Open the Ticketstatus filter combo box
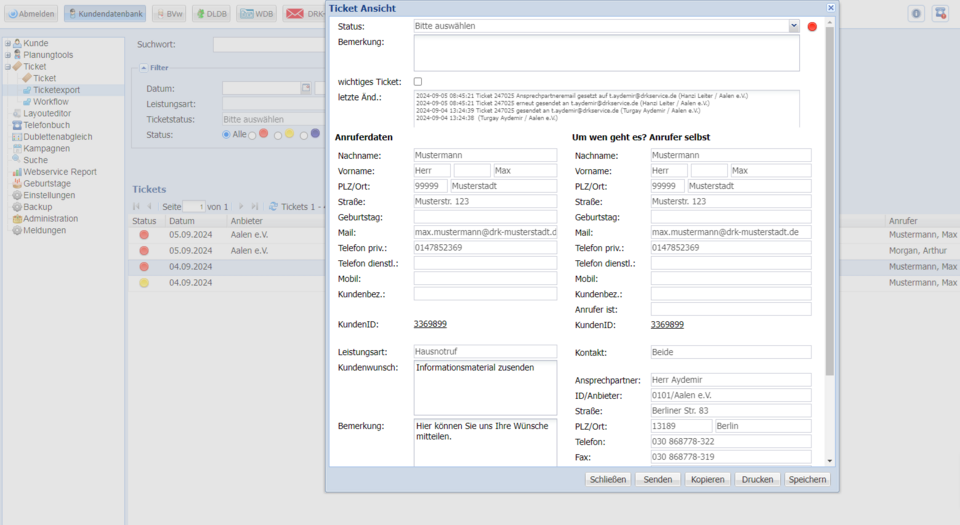Image resolution: width=960 pixels, height=525 pixels. click(x=274, y=119)
